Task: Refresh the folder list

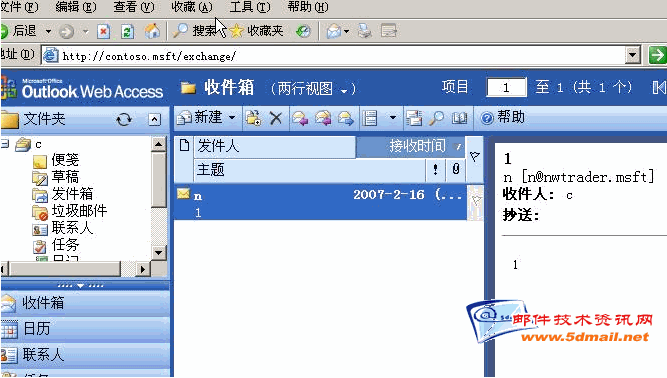Action: pos(124,119)
